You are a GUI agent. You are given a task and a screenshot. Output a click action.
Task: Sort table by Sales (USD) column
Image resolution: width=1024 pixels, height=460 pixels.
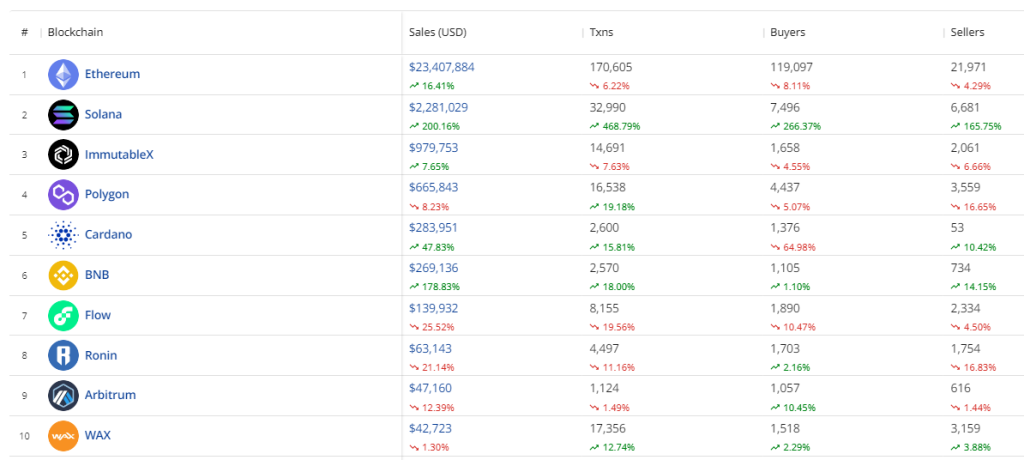click(x=438, y=32)
